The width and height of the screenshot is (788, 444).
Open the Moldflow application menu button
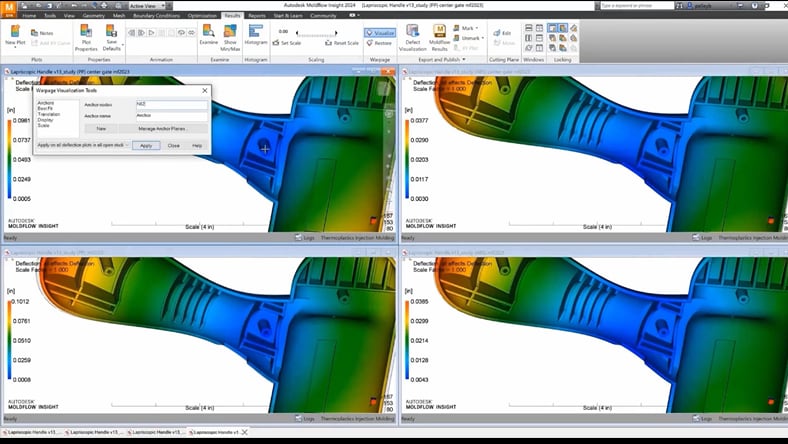9,8
